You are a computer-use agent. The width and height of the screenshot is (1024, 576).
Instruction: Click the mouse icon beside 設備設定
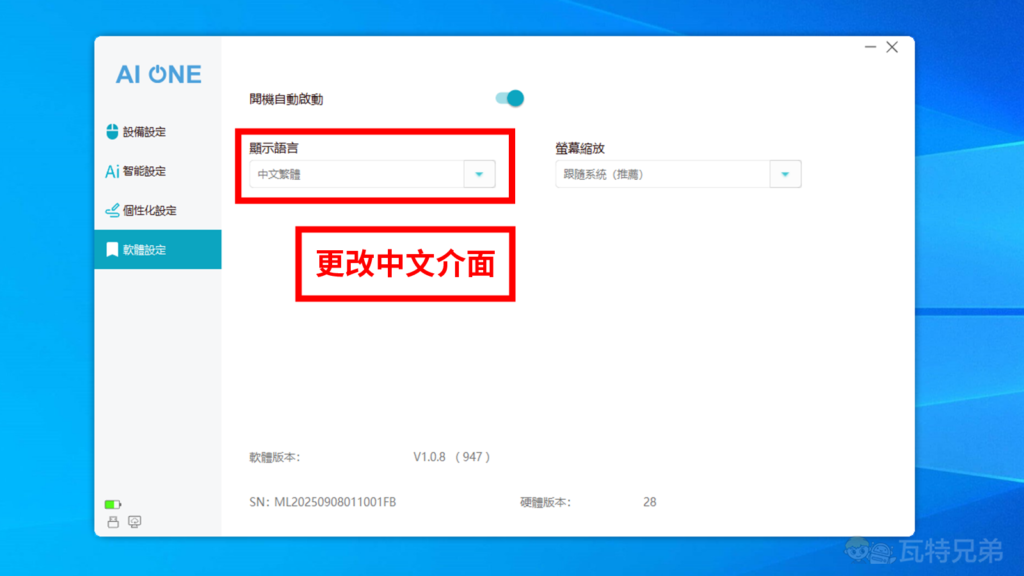tap(112, 132)
